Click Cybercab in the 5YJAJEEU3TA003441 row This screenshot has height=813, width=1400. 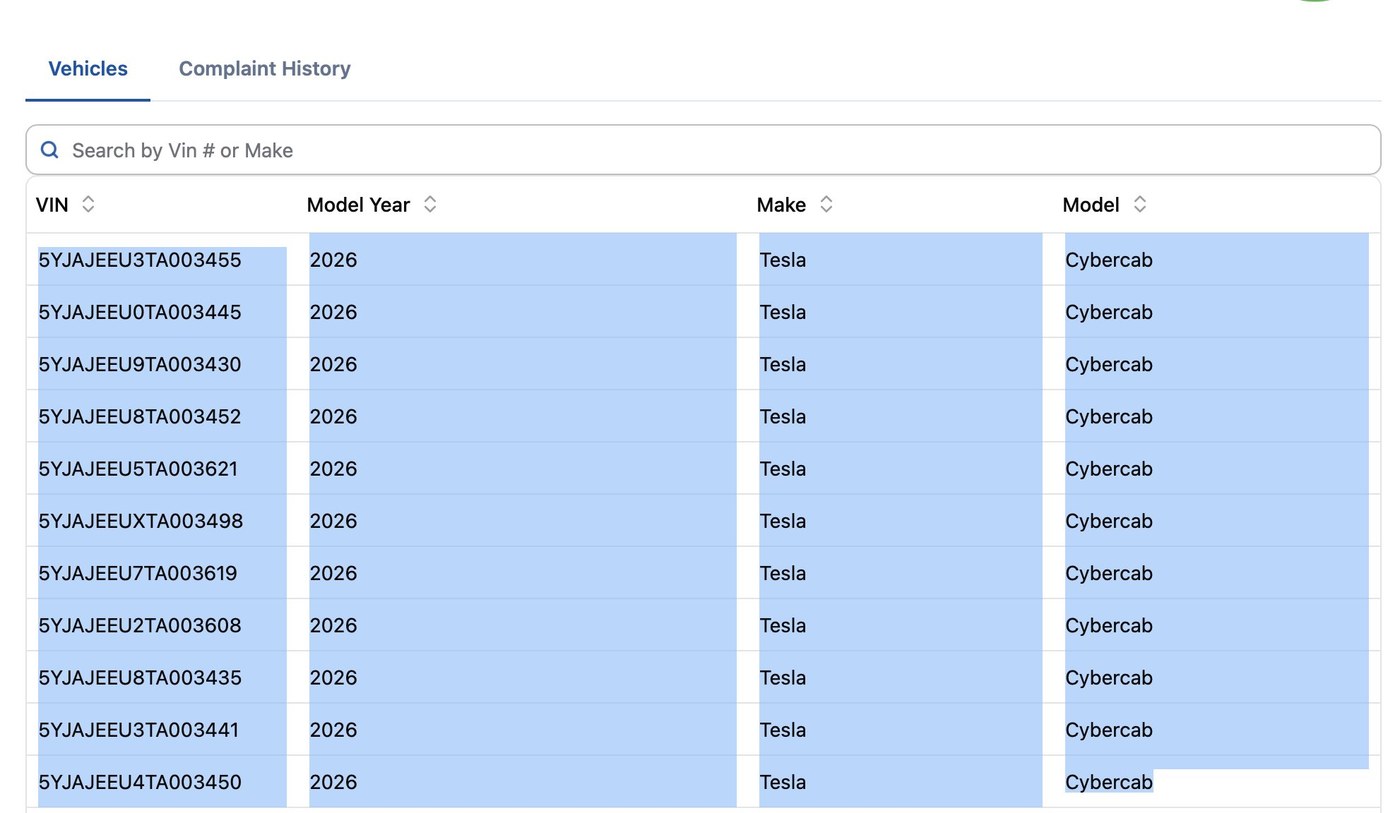[x=1109, y=730]
